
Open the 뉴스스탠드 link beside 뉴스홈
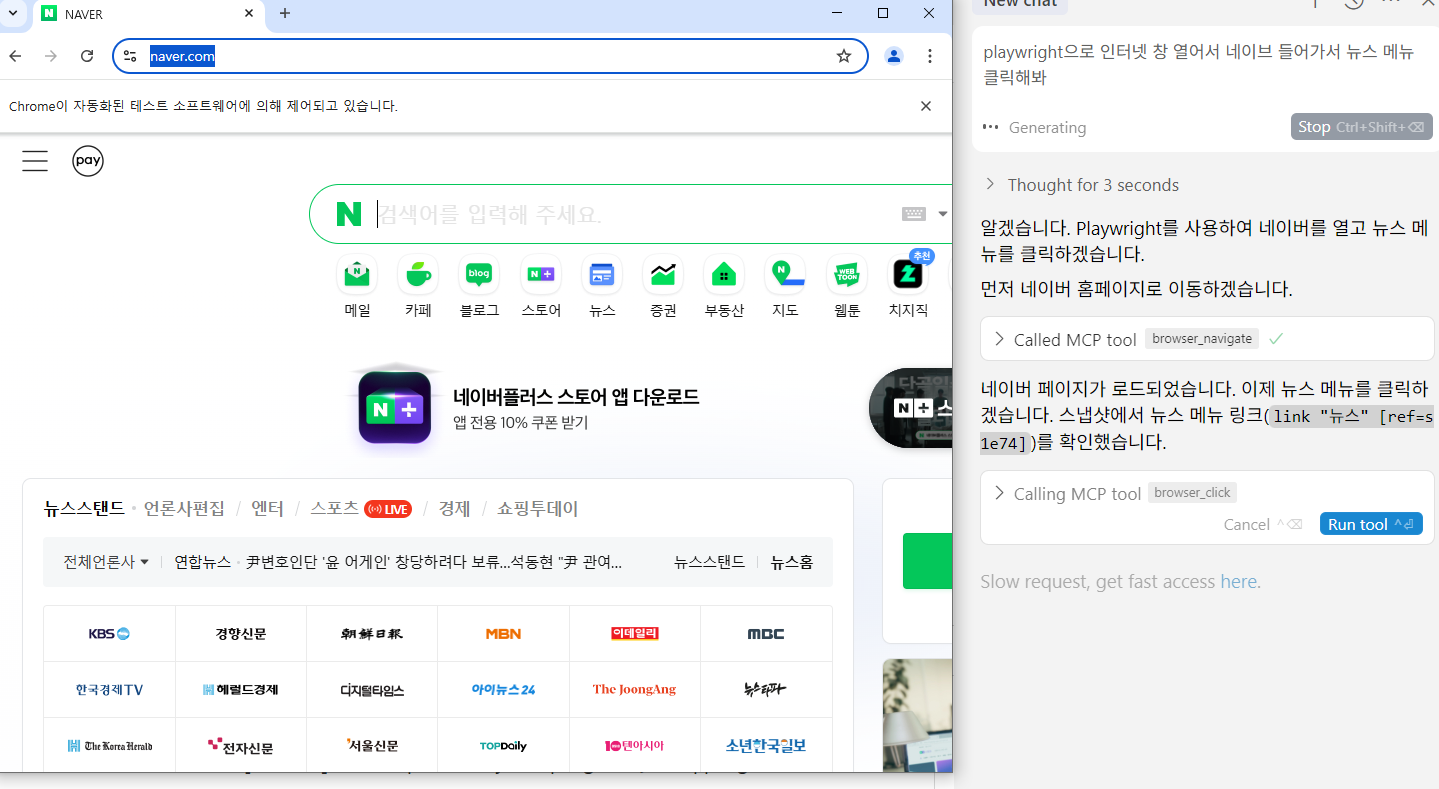click(x=709, y=562)
